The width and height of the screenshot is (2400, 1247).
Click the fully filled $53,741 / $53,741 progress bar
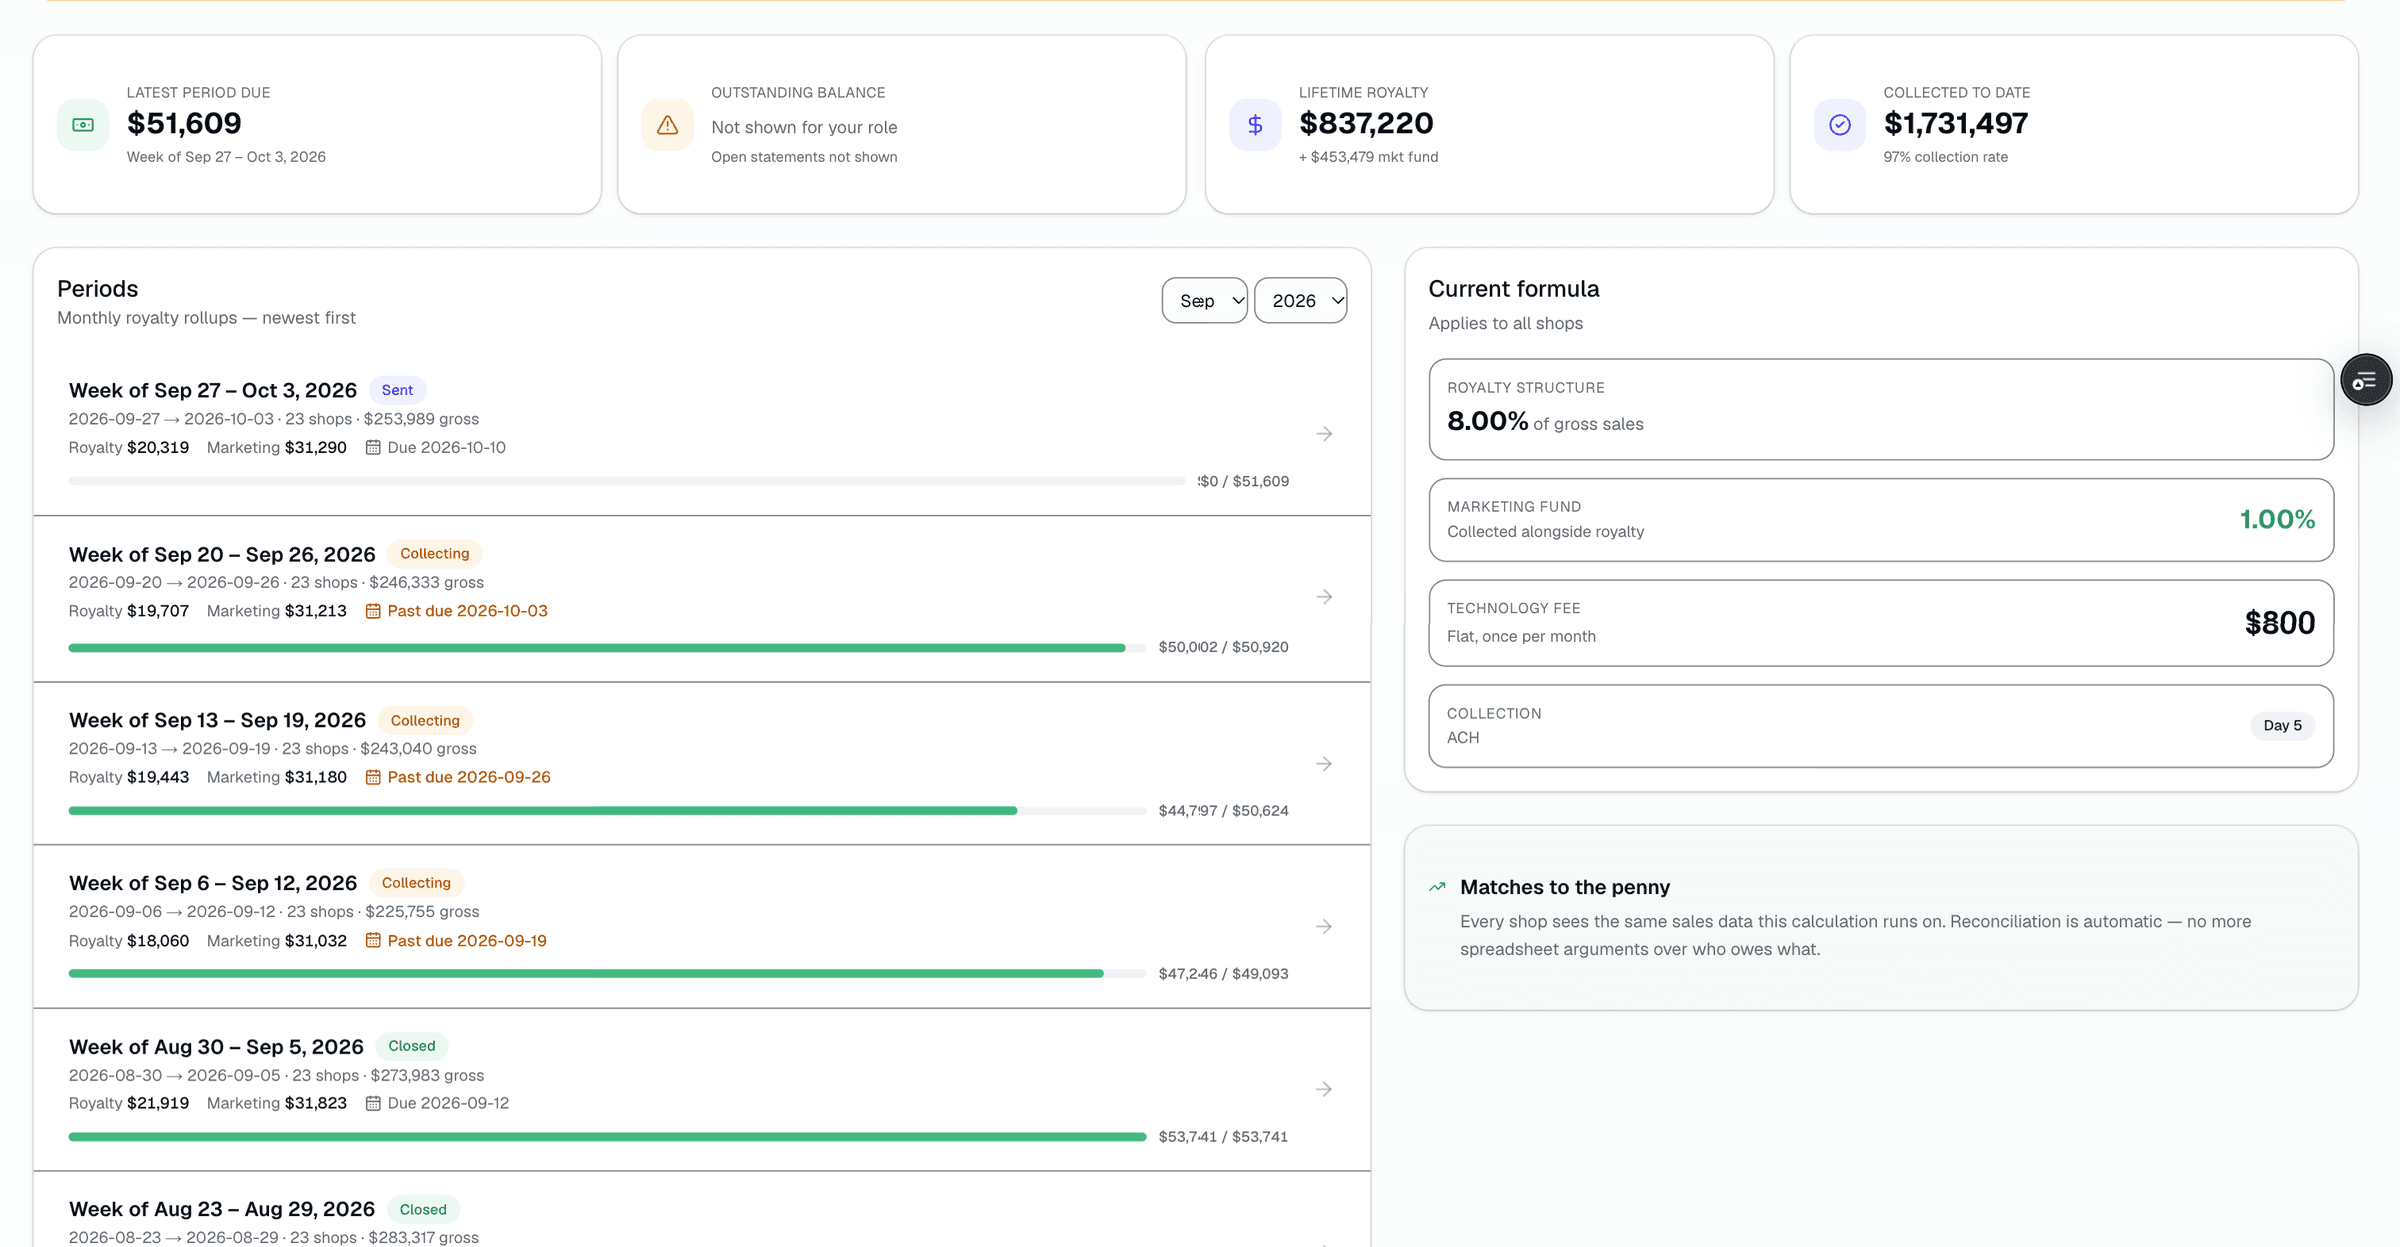point(607,1137)
